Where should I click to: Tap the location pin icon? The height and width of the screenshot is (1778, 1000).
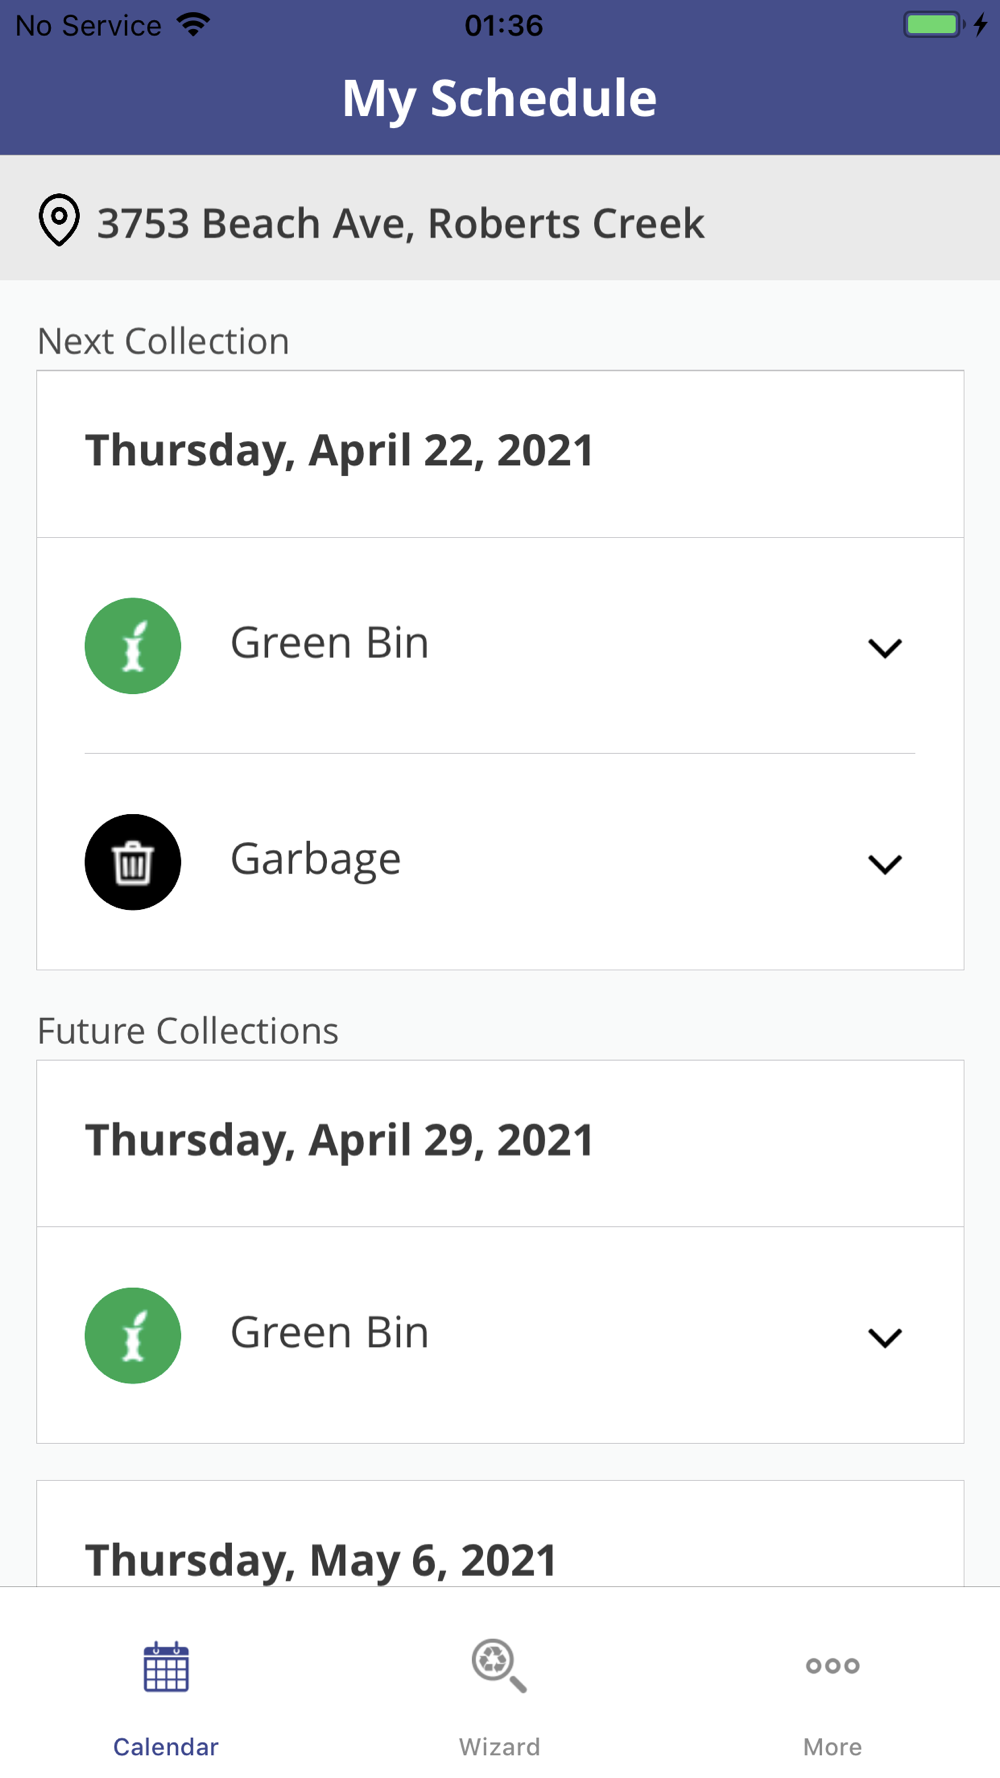point(59,220)
